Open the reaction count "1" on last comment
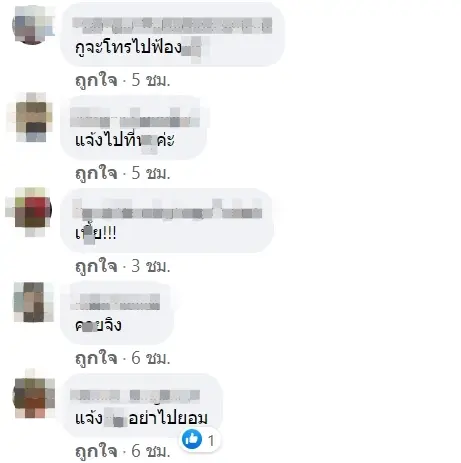The height and width of the screenshot is (463, 461). tap(211, 441)
